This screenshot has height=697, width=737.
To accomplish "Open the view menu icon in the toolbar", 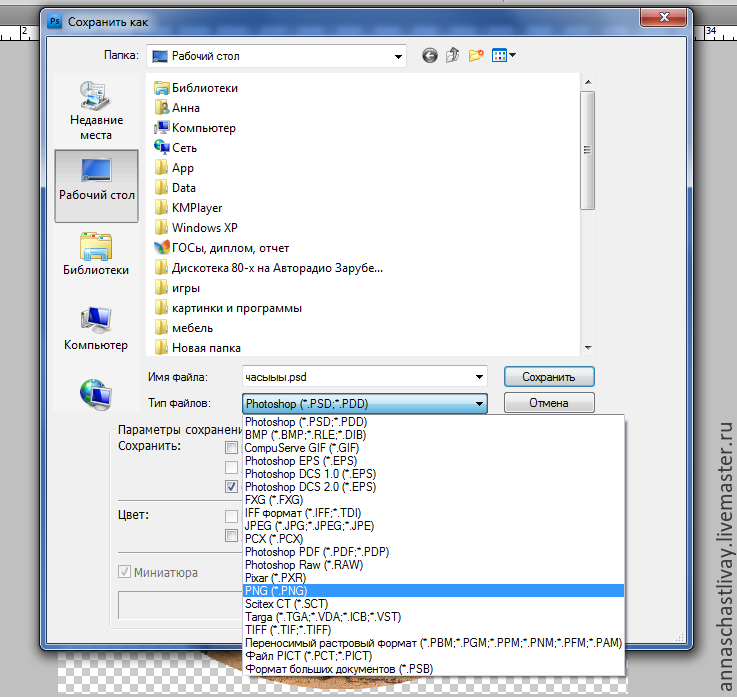I will coord(499,55).
